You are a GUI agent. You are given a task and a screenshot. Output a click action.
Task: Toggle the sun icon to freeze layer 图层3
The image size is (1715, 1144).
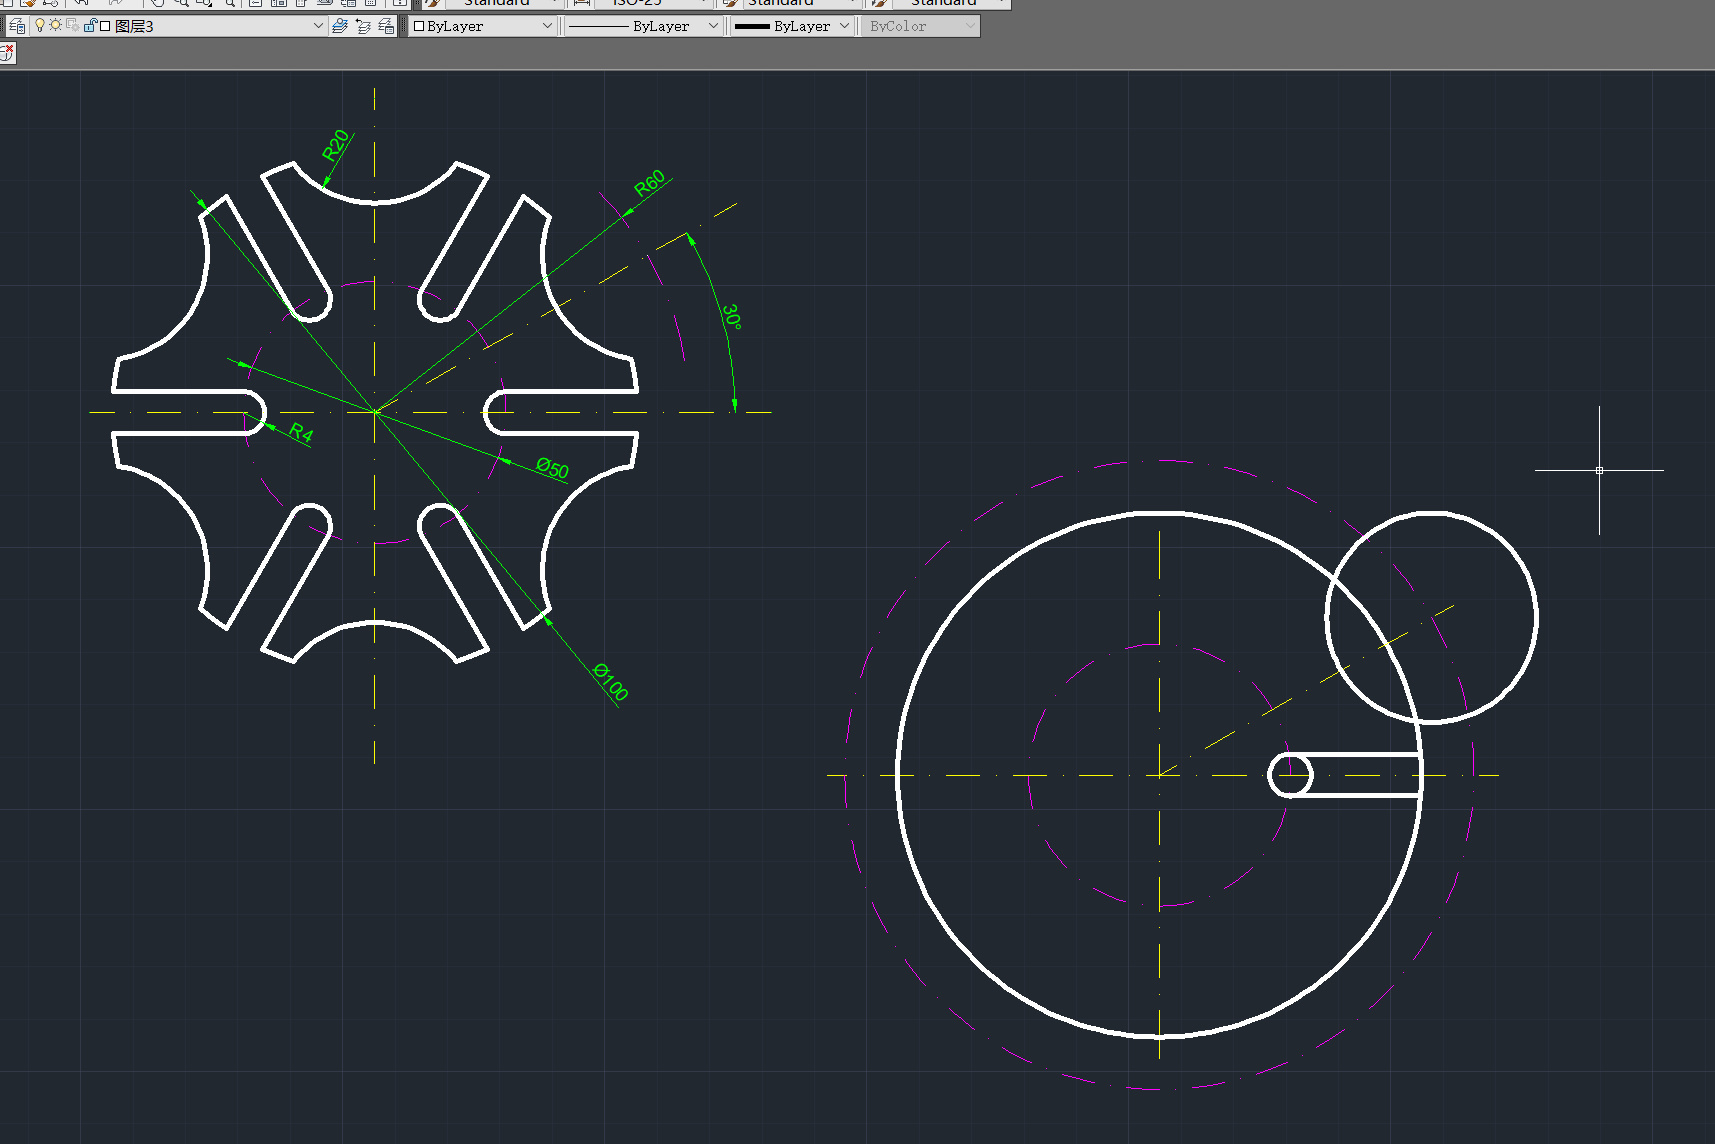(x=55, y=26)
